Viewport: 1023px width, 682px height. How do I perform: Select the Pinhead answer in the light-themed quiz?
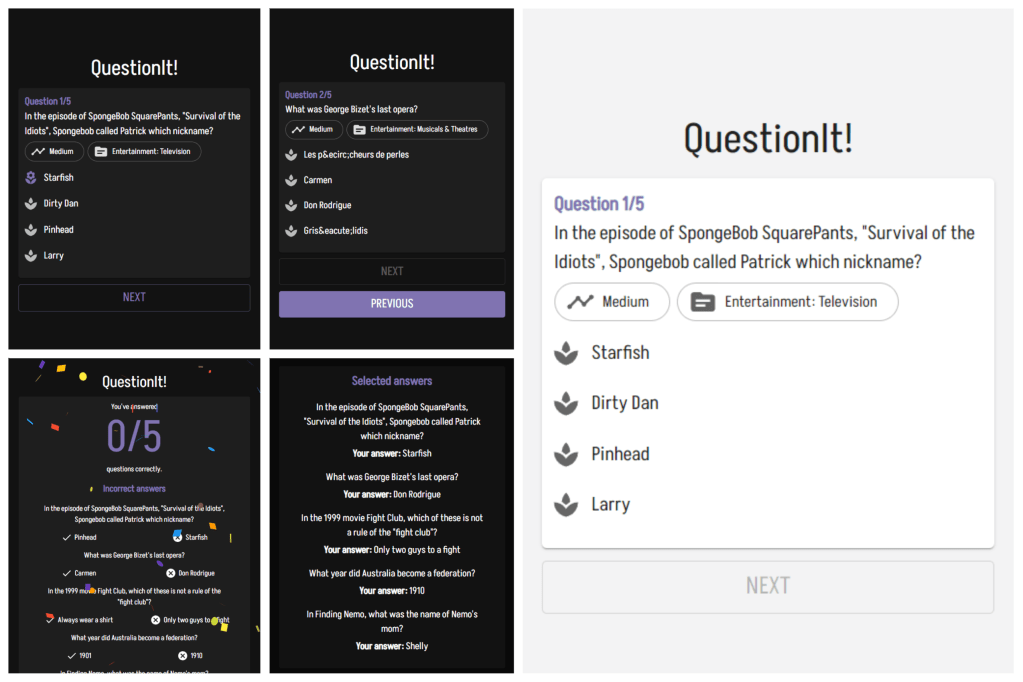[x=620, y=454]
